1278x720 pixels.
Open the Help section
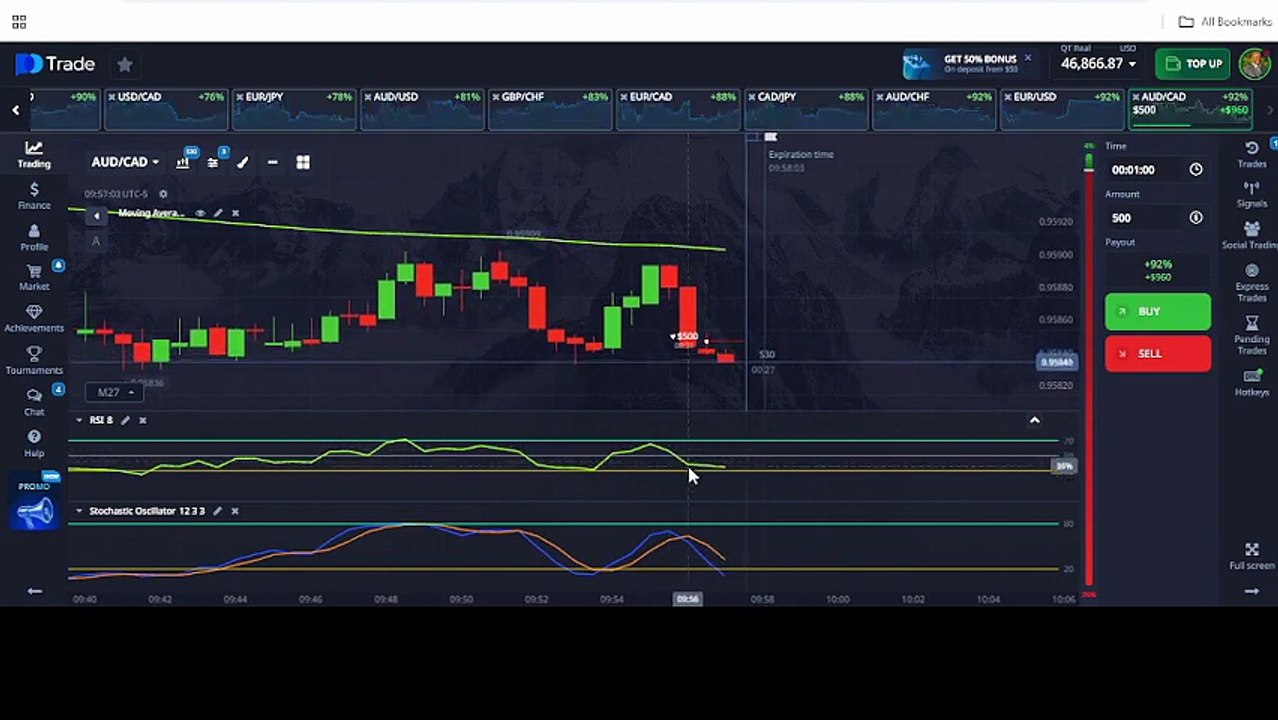point(33,444)
